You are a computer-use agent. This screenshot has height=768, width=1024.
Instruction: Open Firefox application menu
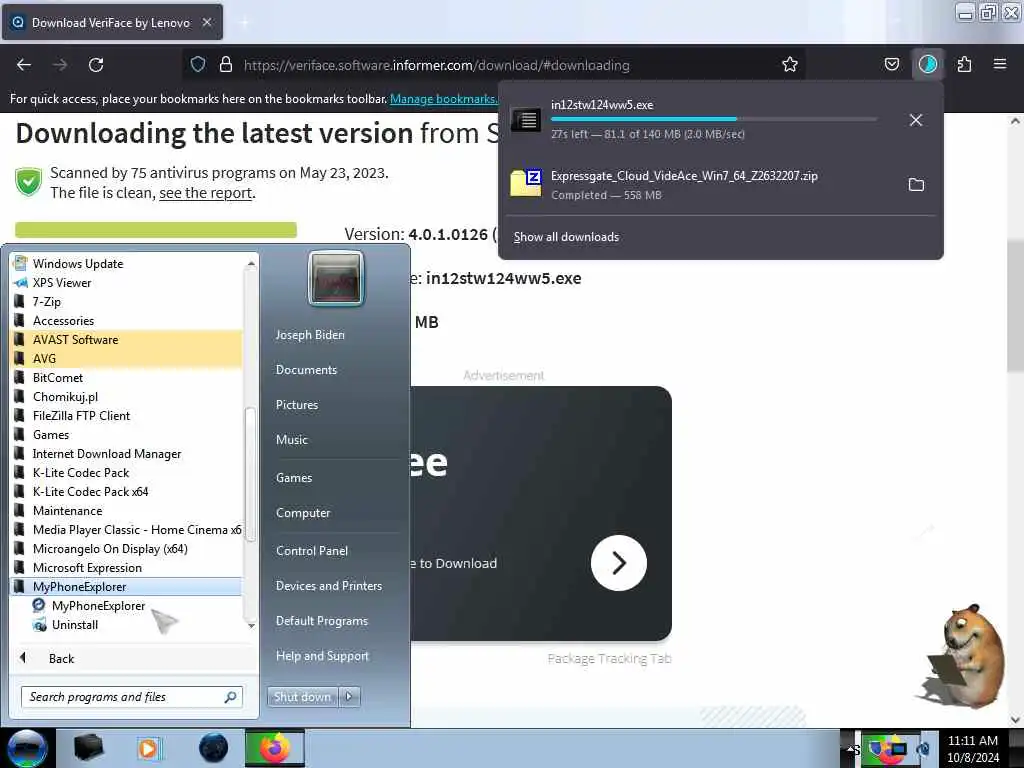[999, 65]
